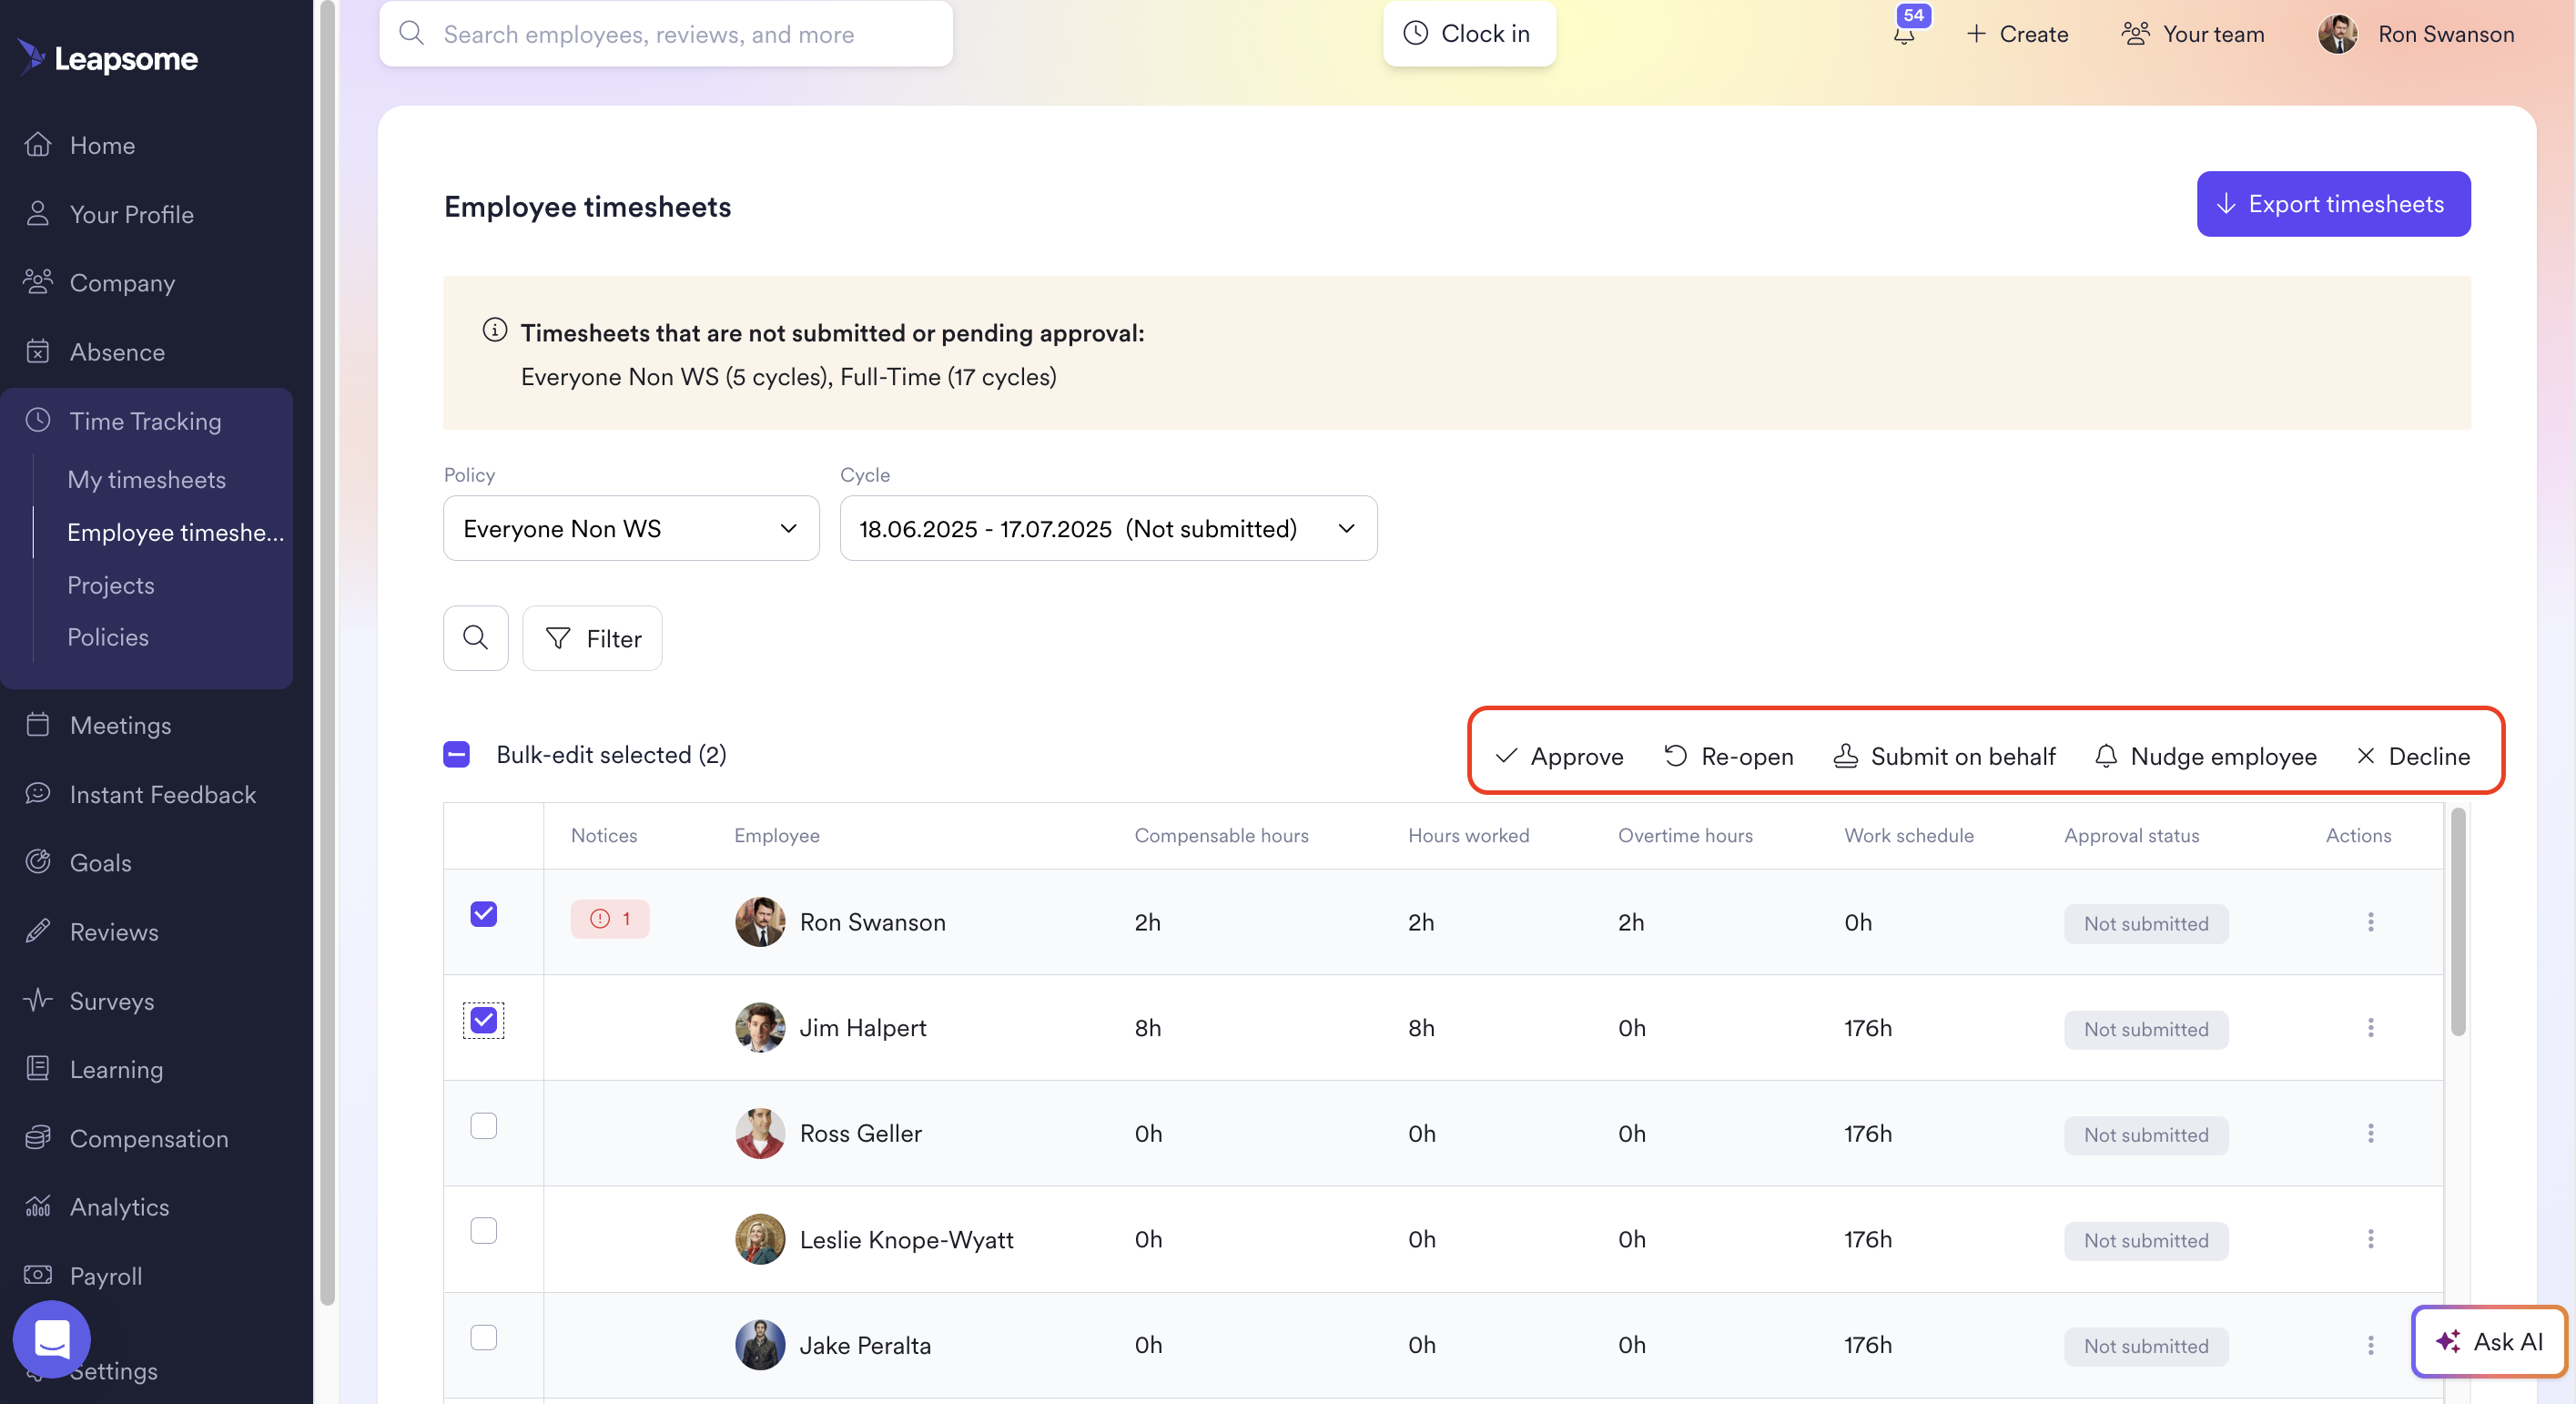Open the Policy dropdown Everyone Non WS
This screenshot has height=1404, width=2576.
pyautogui.click(x=631, y=528)
